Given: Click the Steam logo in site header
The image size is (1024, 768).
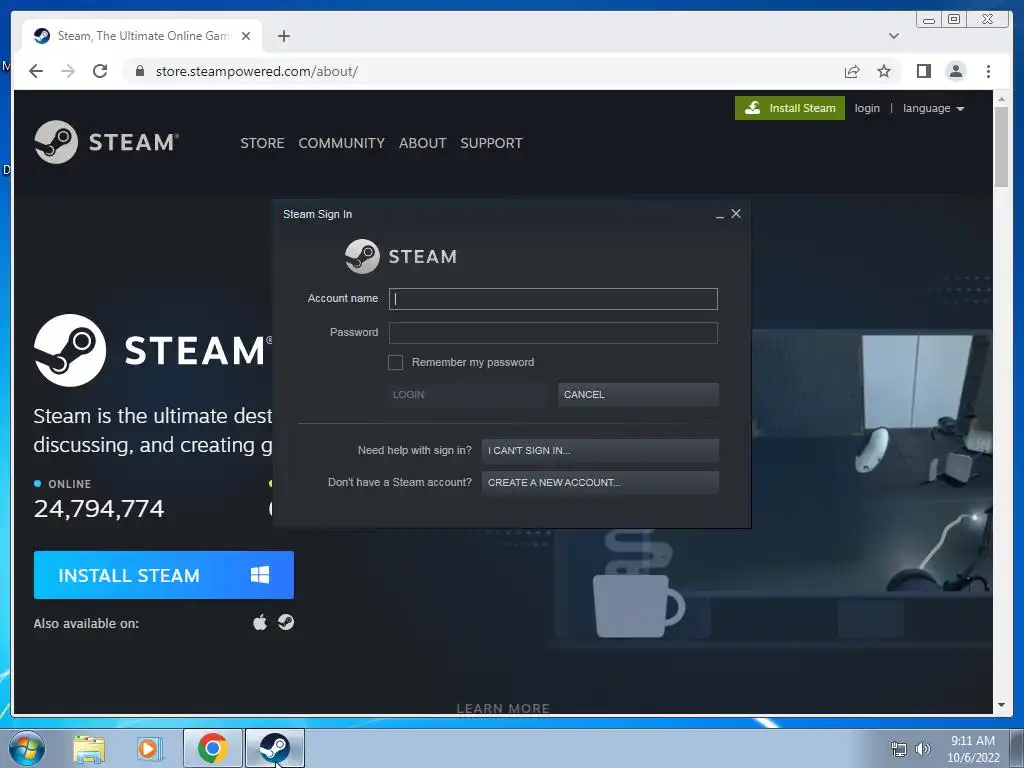Looking at the screenshot, I should 106,142.
